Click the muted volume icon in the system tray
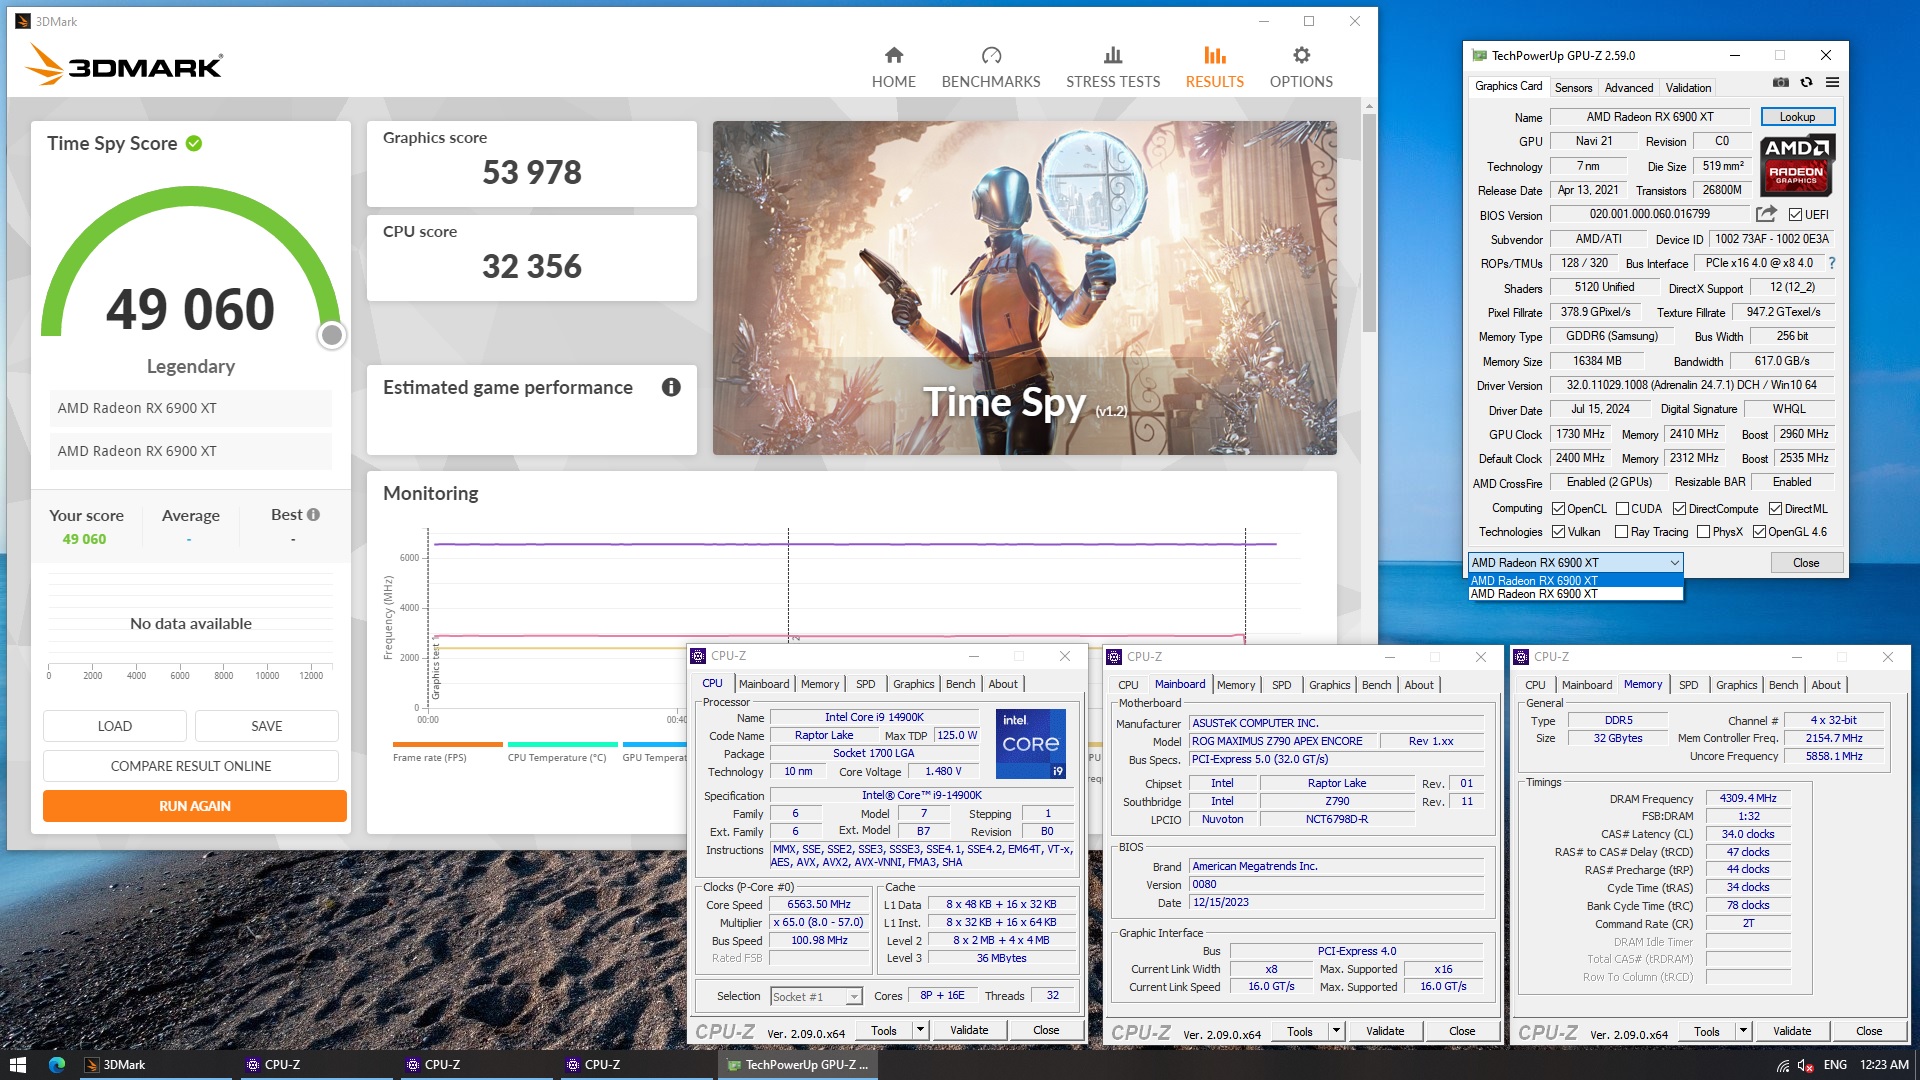This screenshot has width=1920, height=1080. tap(1806, 1065)
